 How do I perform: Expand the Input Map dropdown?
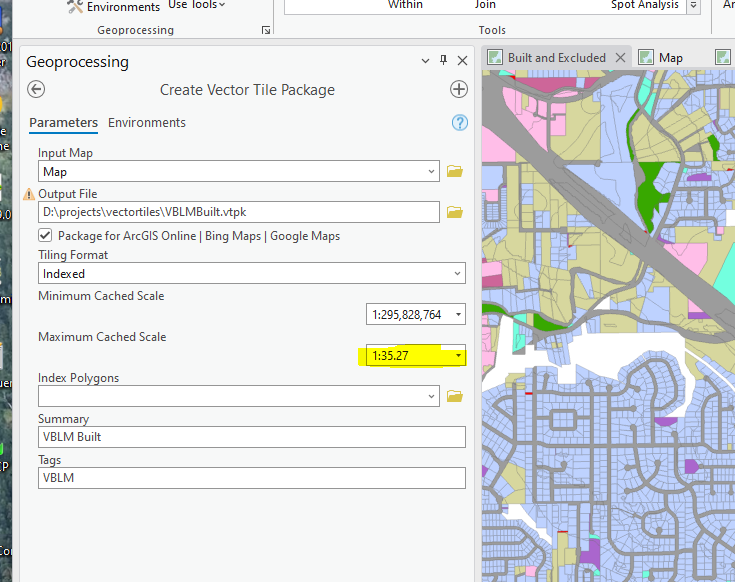click(x=431, y=172)
